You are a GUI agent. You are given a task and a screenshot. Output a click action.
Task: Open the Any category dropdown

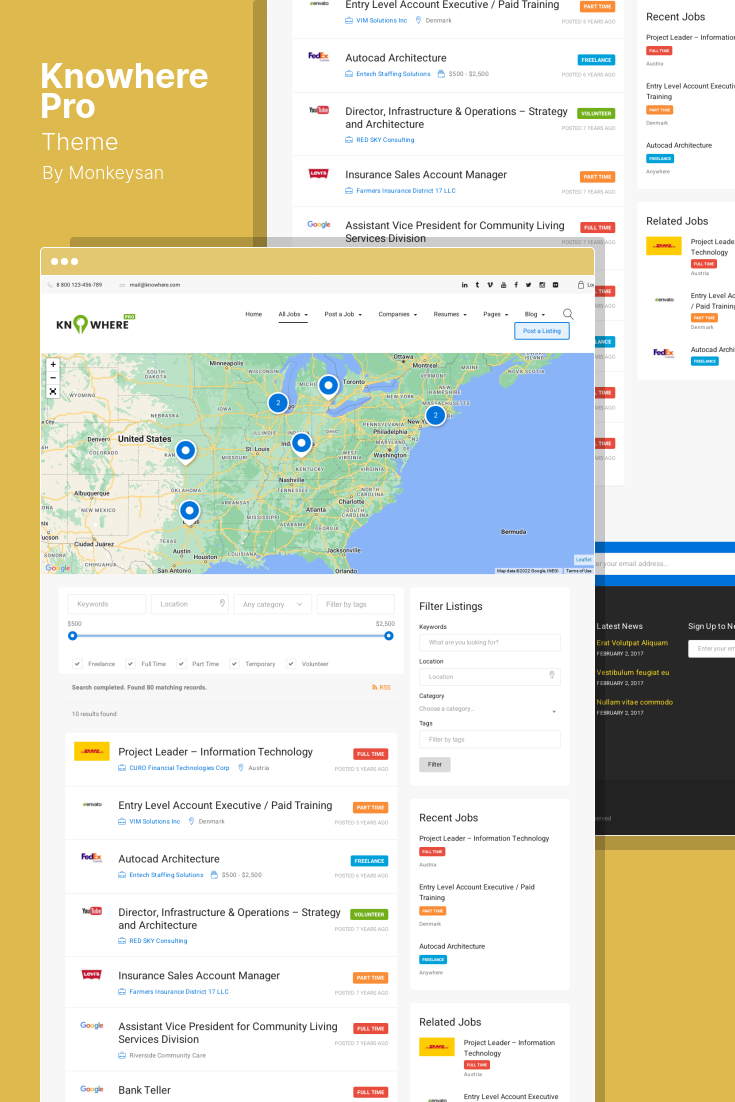pyautogui.click(x=272, y=604)
